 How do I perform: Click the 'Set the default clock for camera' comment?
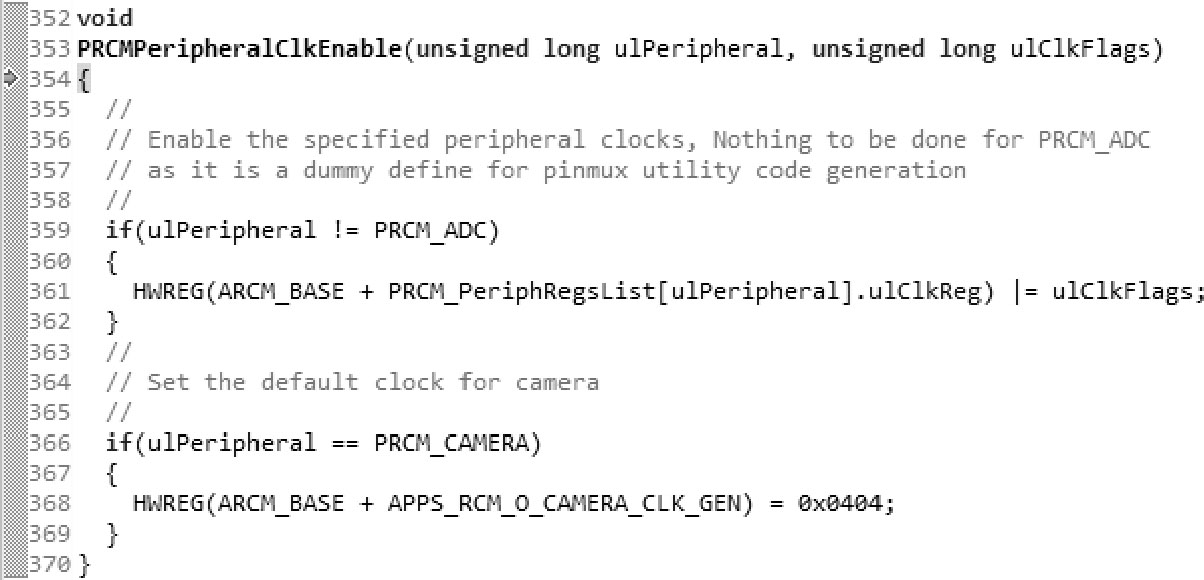pos(372,382)
